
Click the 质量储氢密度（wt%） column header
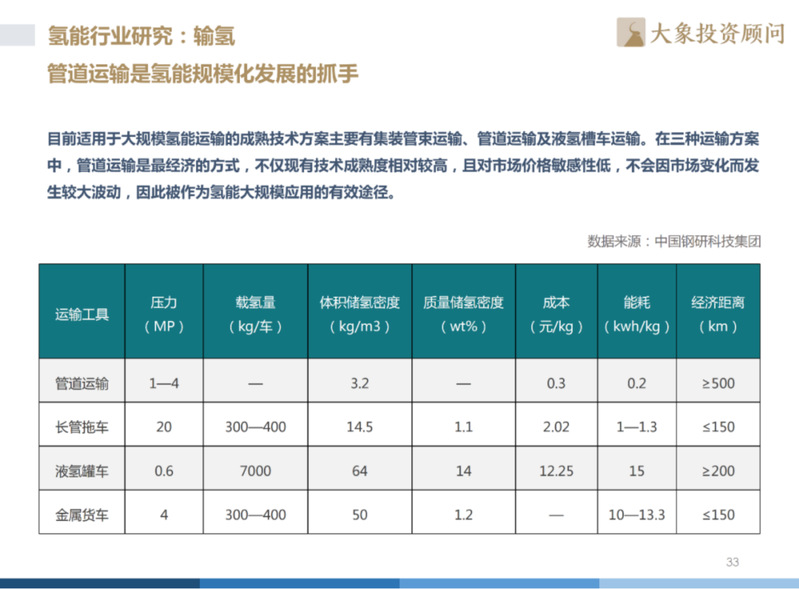tap(462, 313)
